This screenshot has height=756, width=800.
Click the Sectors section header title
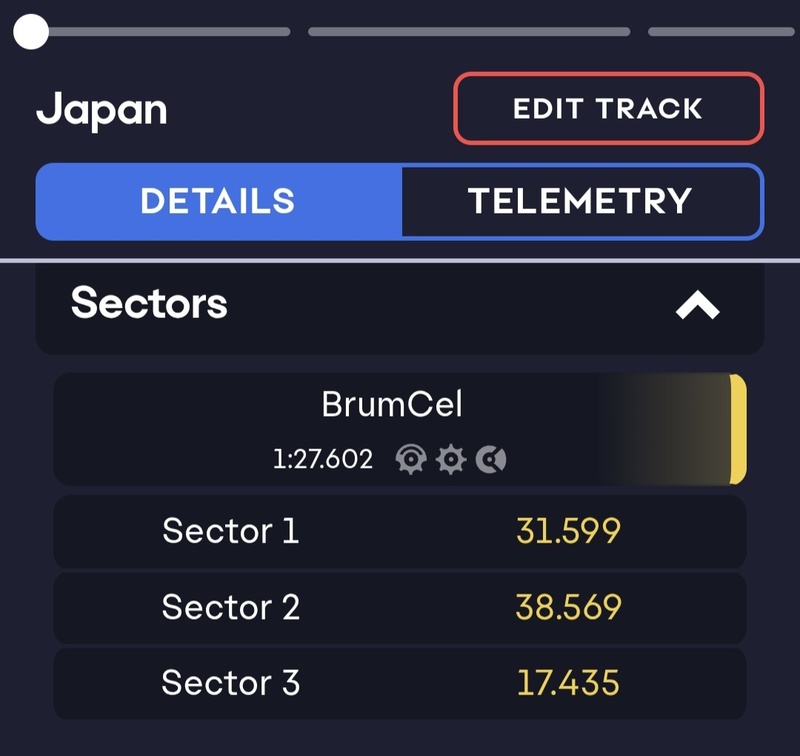[149, 303]
